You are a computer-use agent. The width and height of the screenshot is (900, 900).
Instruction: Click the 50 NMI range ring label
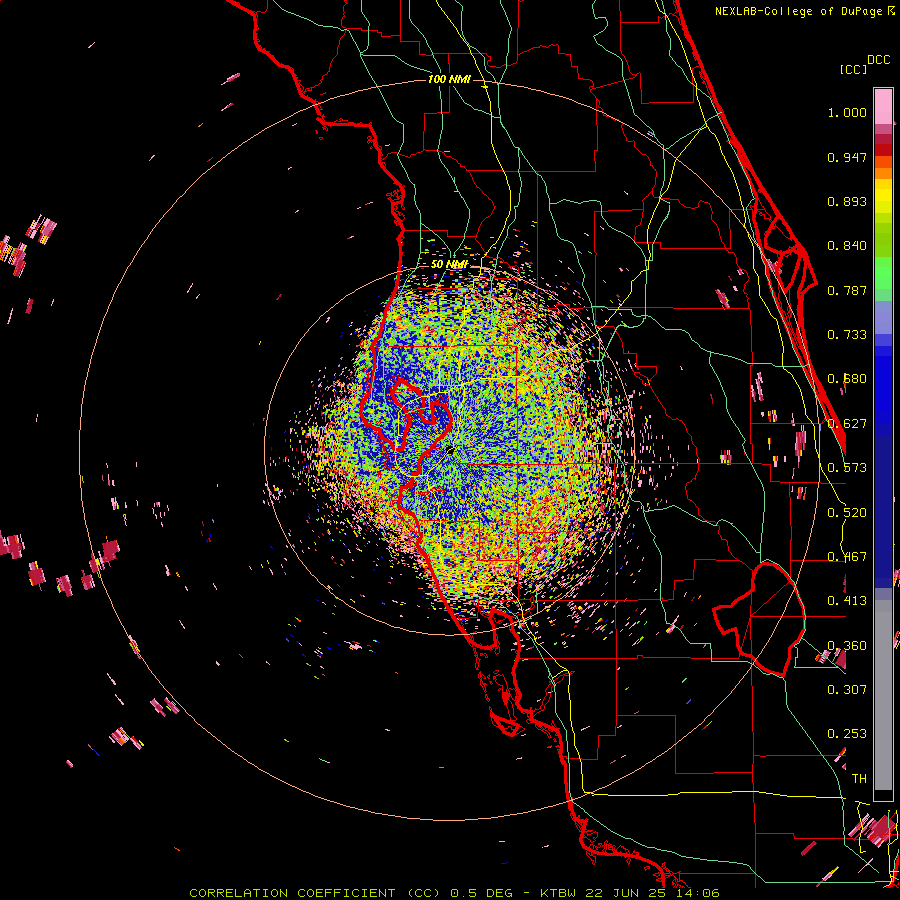449,264
